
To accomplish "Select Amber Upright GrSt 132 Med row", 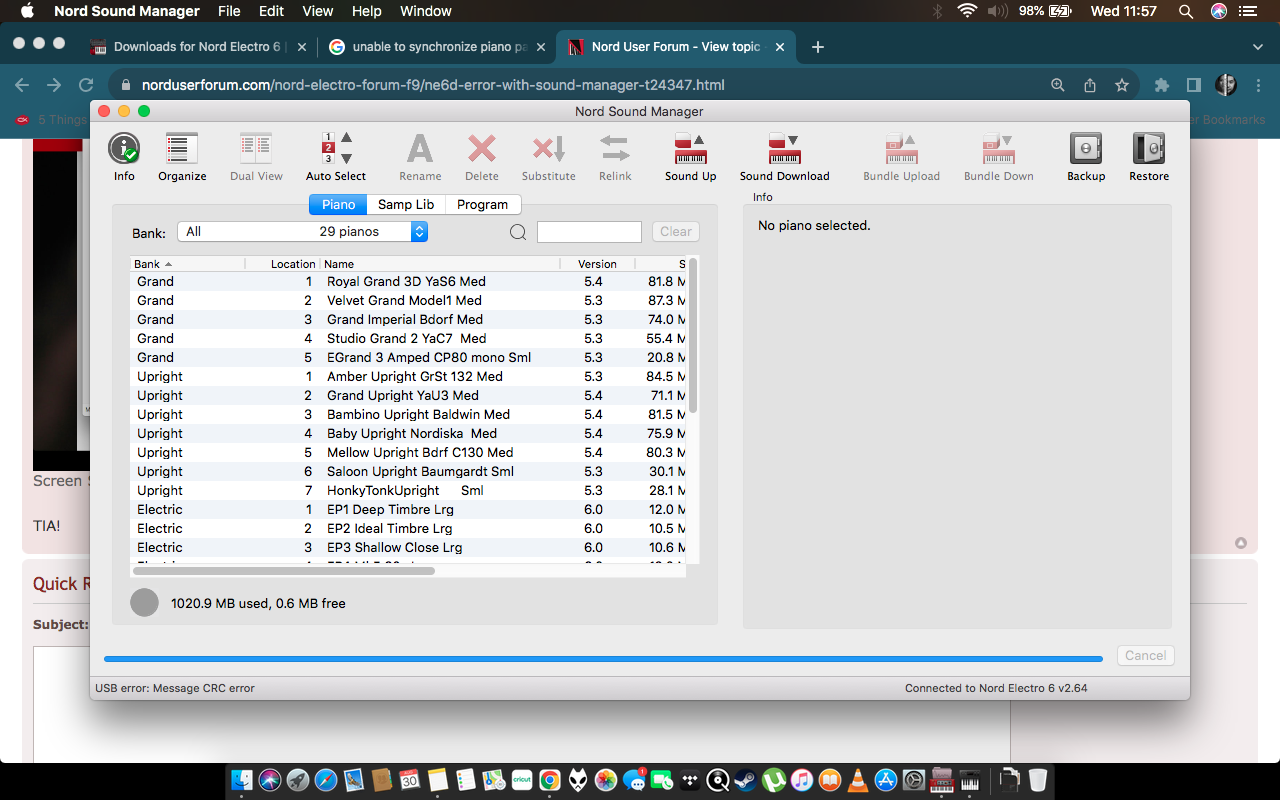I will [x=409, y=376].
